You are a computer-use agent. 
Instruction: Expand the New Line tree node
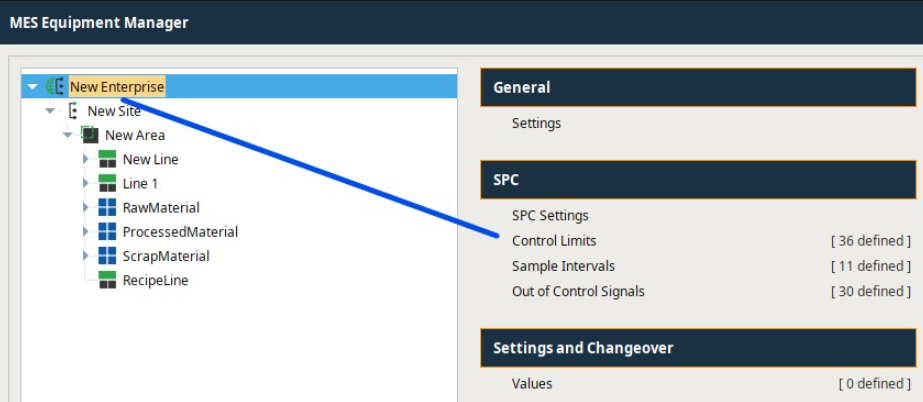[x=86, y=159]
